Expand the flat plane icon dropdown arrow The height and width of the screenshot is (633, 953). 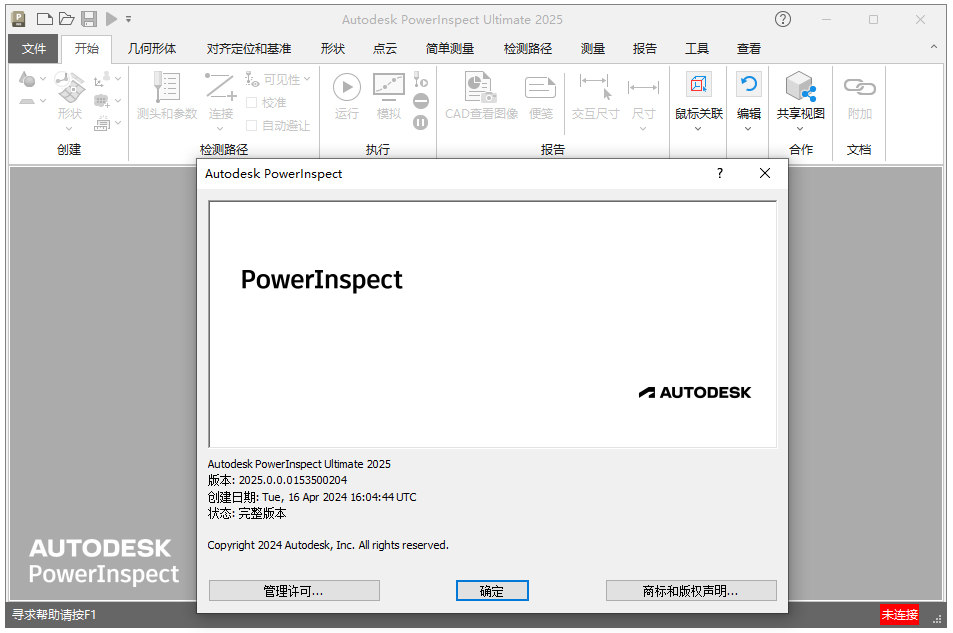pyautogui.click(x=43, y=101)
